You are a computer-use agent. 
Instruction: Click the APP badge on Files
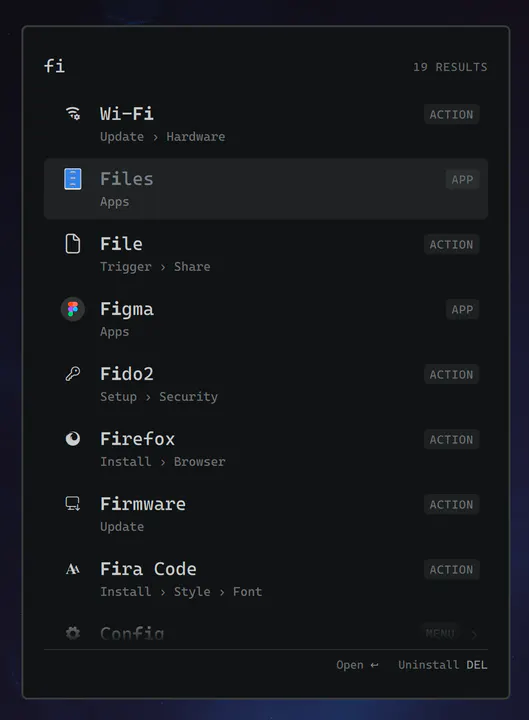coord(462,180)
